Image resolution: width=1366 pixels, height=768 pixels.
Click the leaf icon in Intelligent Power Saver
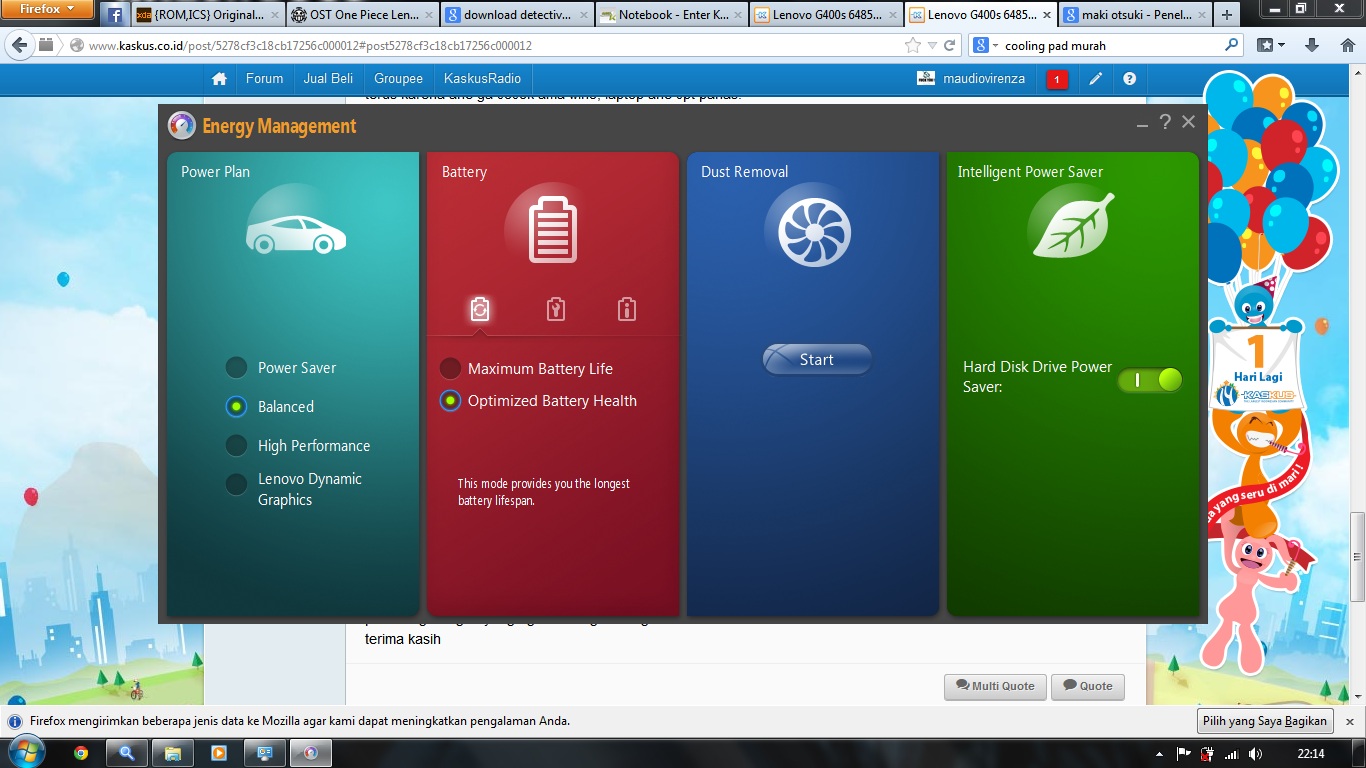coord(1071,225)
